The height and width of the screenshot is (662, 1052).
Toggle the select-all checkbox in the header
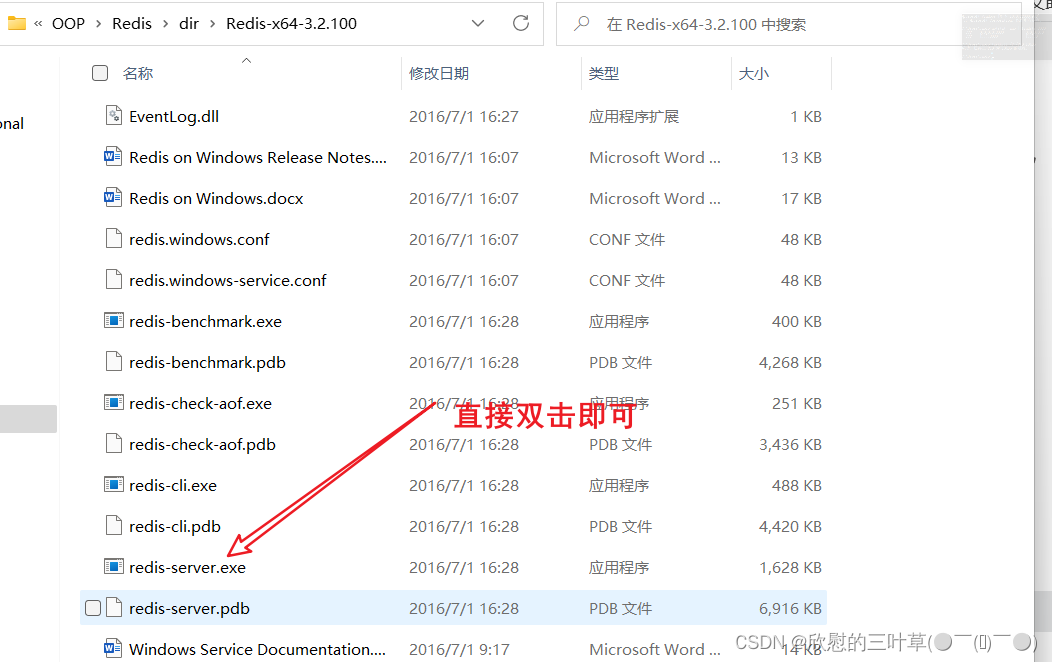100,73
